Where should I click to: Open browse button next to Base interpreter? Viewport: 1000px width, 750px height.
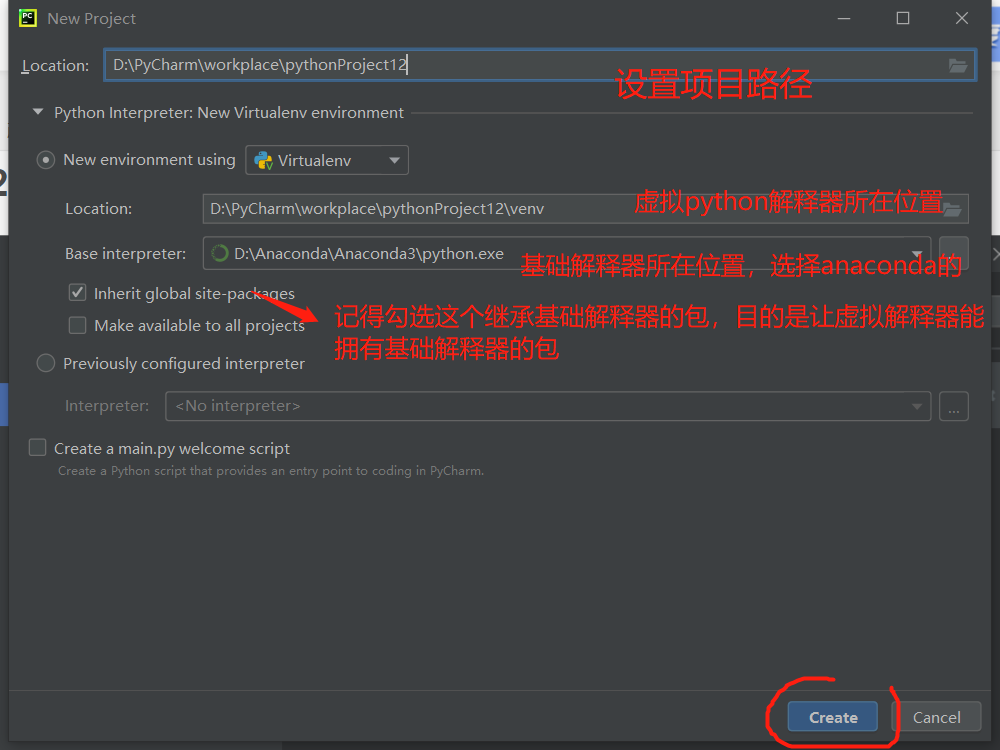tap(954, 253)
